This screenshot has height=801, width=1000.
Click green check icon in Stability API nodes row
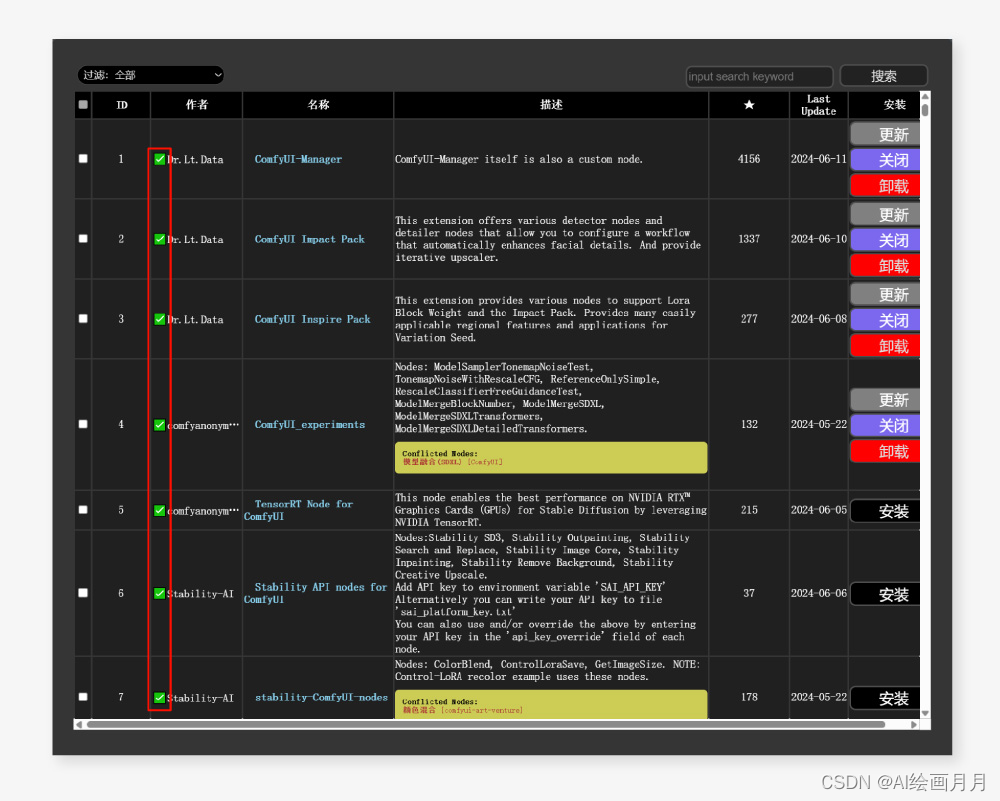[160, 593]
